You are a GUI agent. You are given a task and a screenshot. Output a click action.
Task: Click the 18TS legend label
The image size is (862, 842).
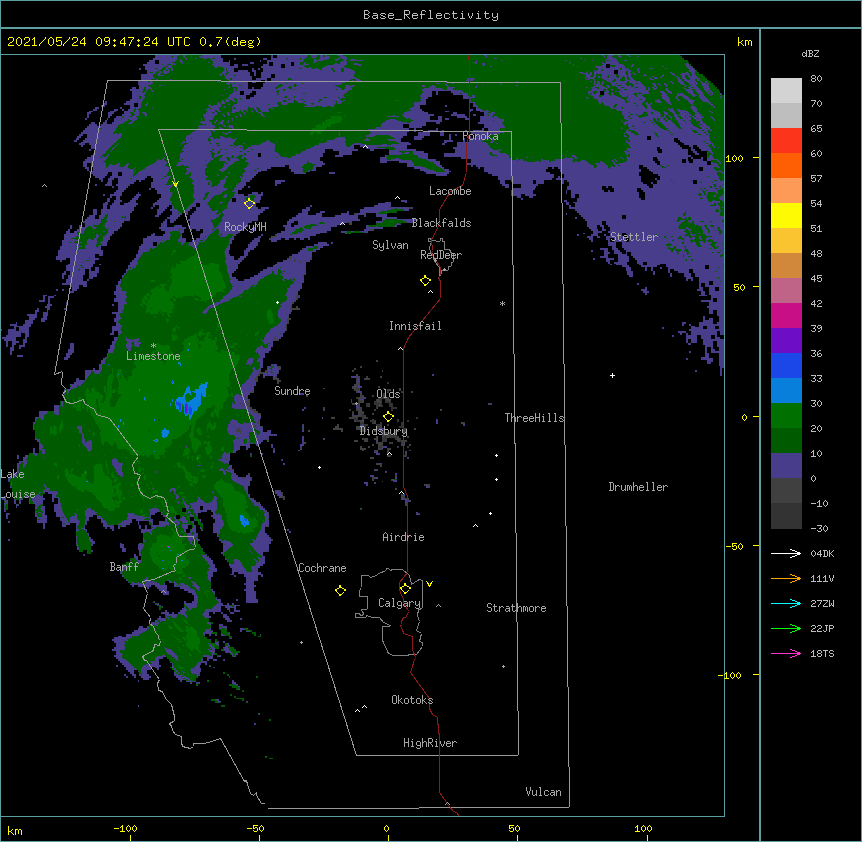point(822,653)
